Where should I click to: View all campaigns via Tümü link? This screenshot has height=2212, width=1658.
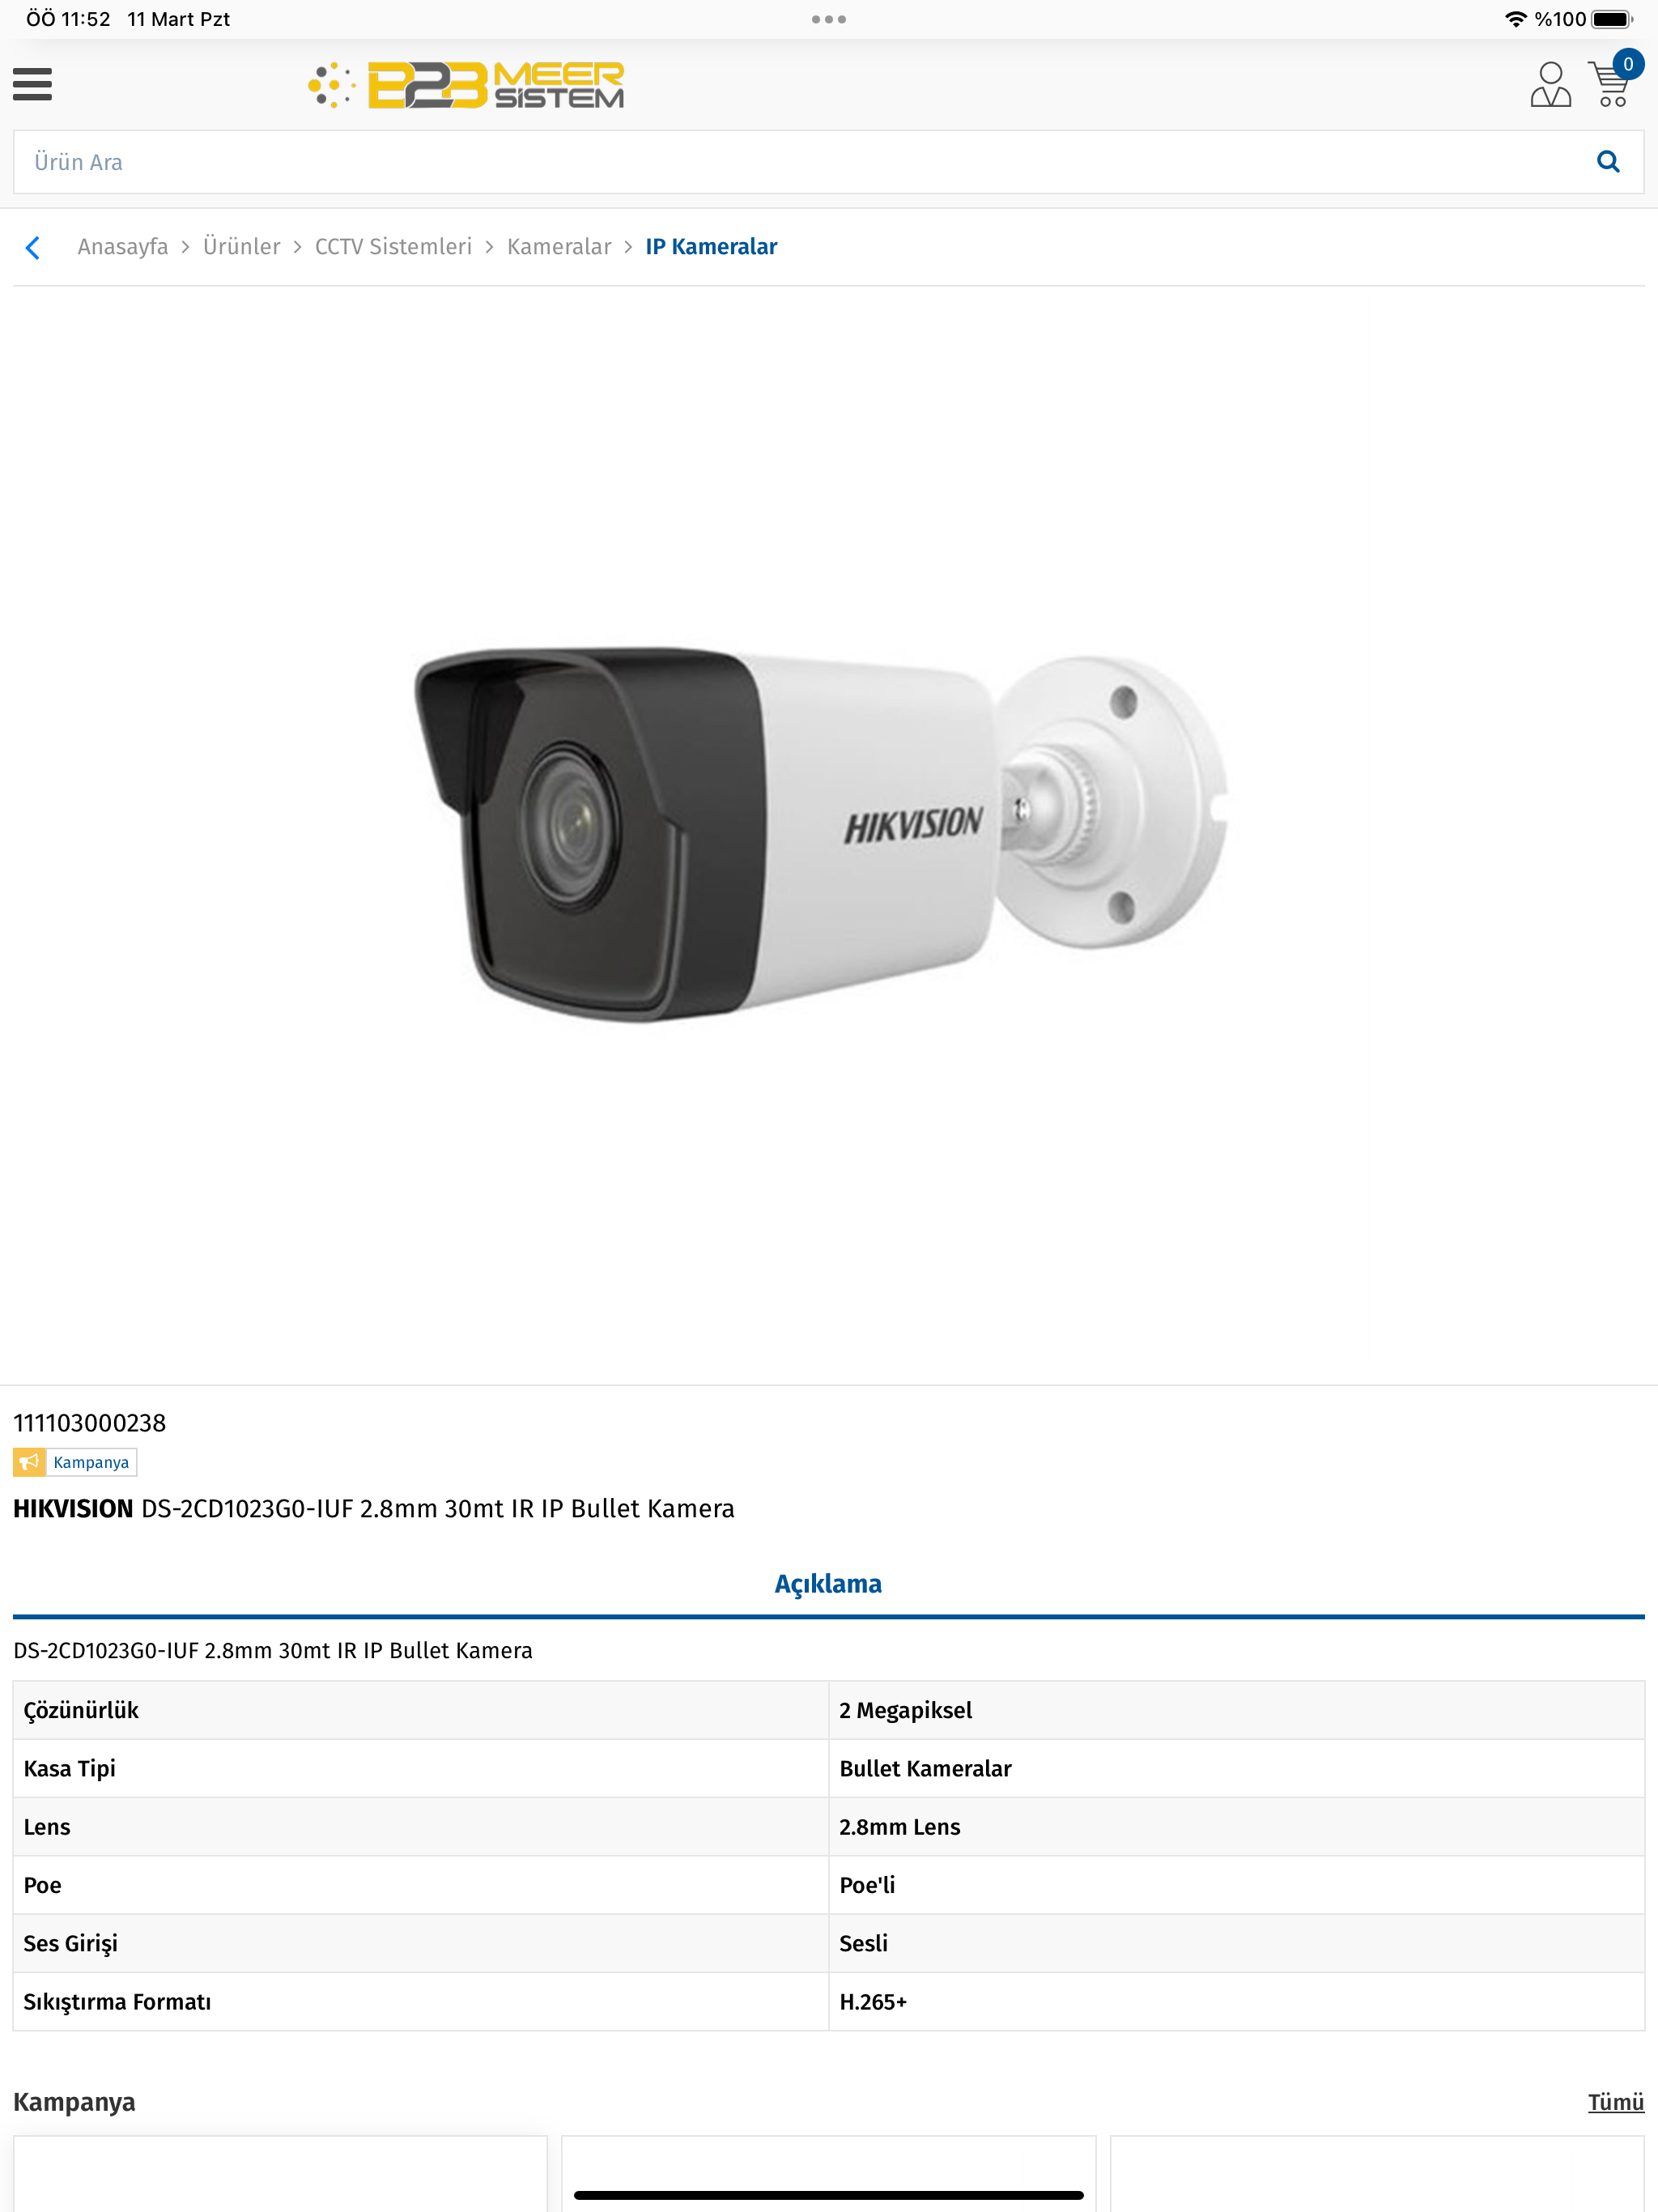pos(1616,2102)
